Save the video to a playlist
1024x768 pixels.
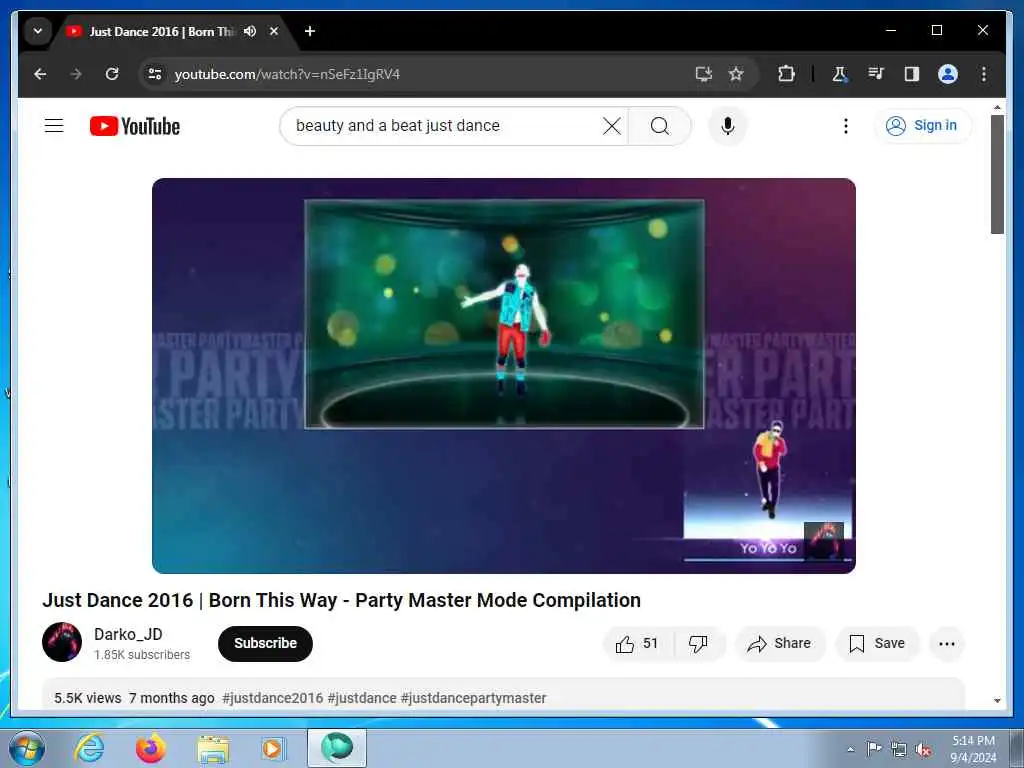coord(877,644)
